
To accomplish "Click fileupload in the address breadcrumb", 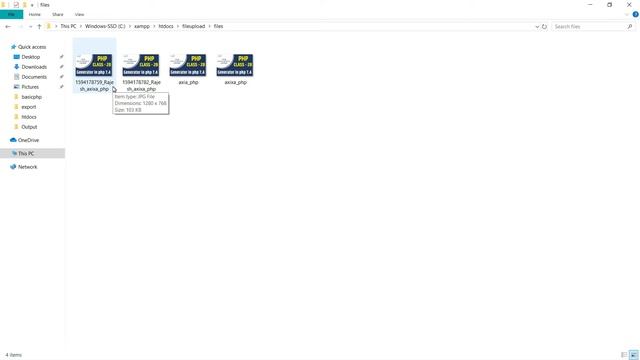I will pyautogui.click(x=193, y=26).
